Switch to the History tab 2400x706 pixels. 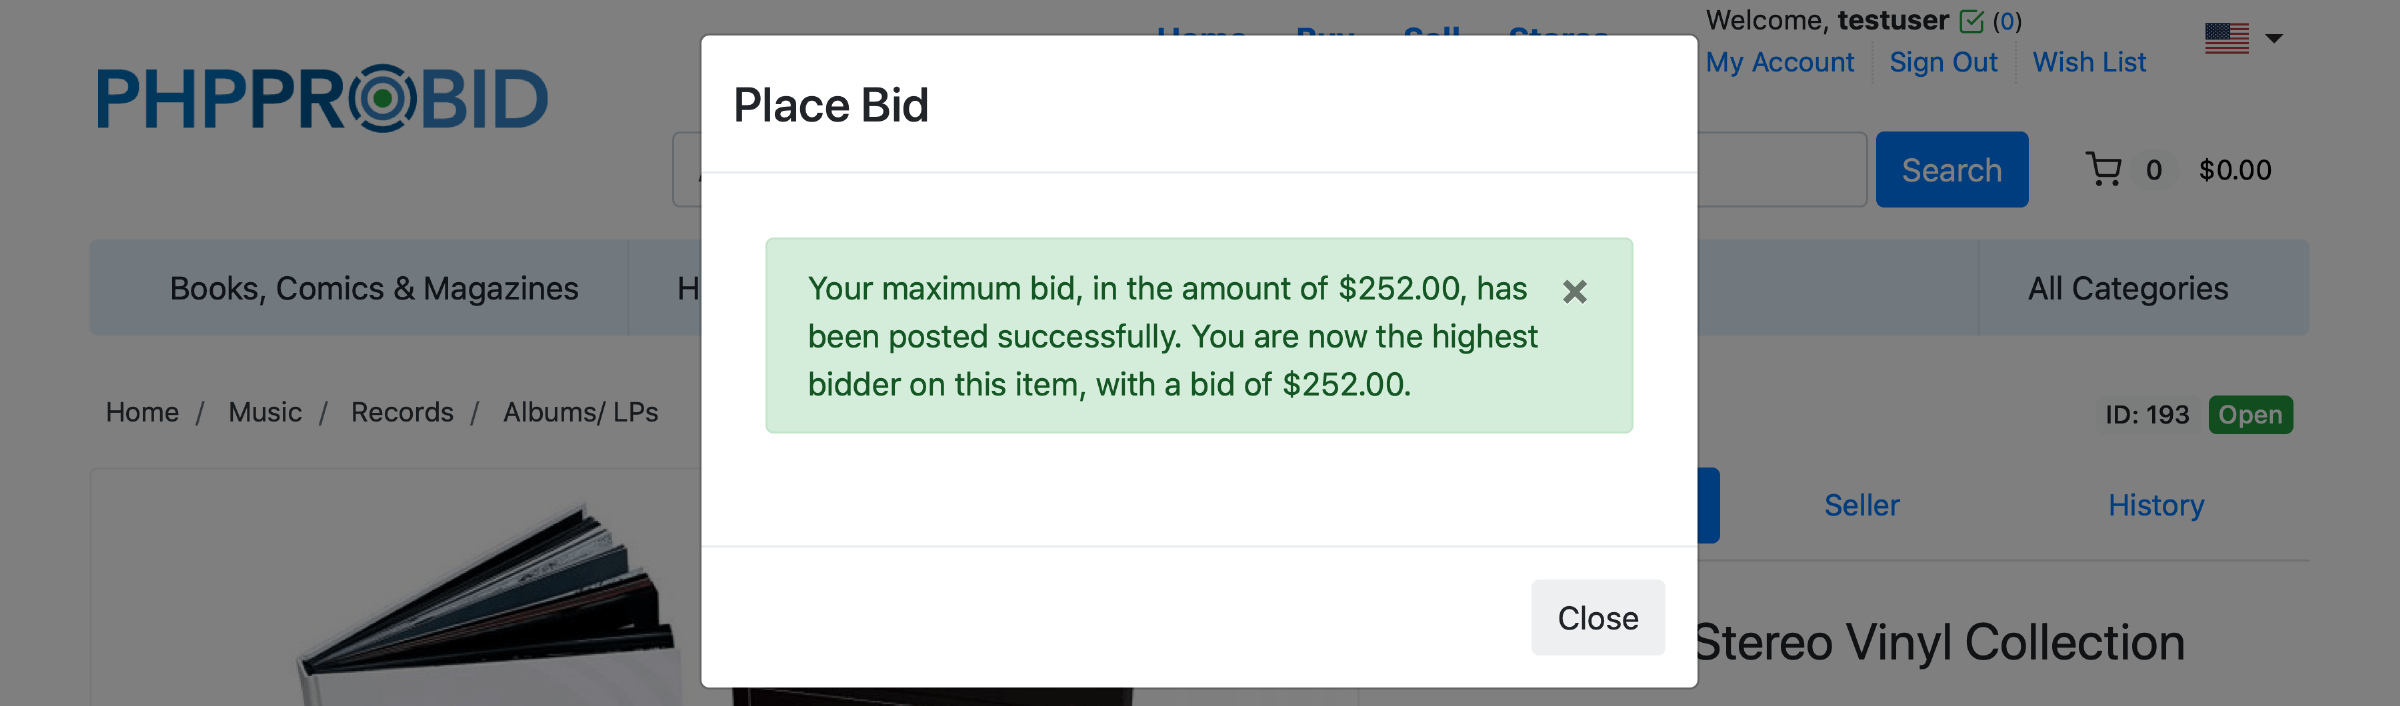2156,505
